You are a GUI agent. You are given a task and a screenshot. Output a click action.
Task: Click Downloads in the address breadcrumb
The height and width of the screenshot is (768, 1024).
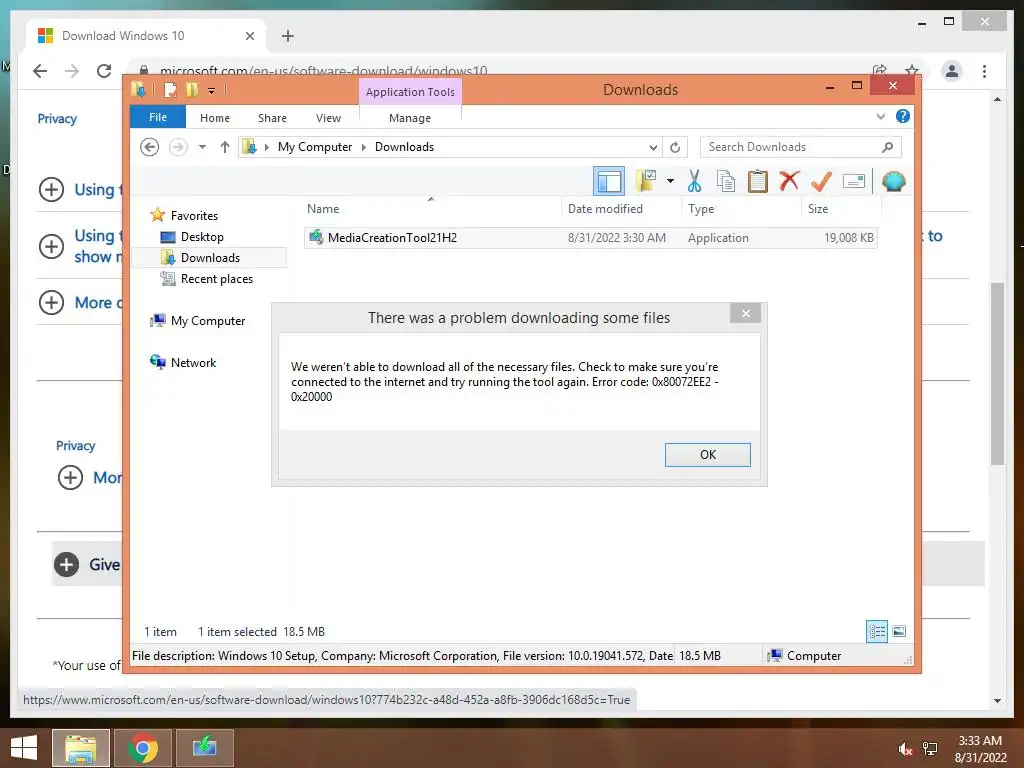pyautogui.click(x=404, y=147)
